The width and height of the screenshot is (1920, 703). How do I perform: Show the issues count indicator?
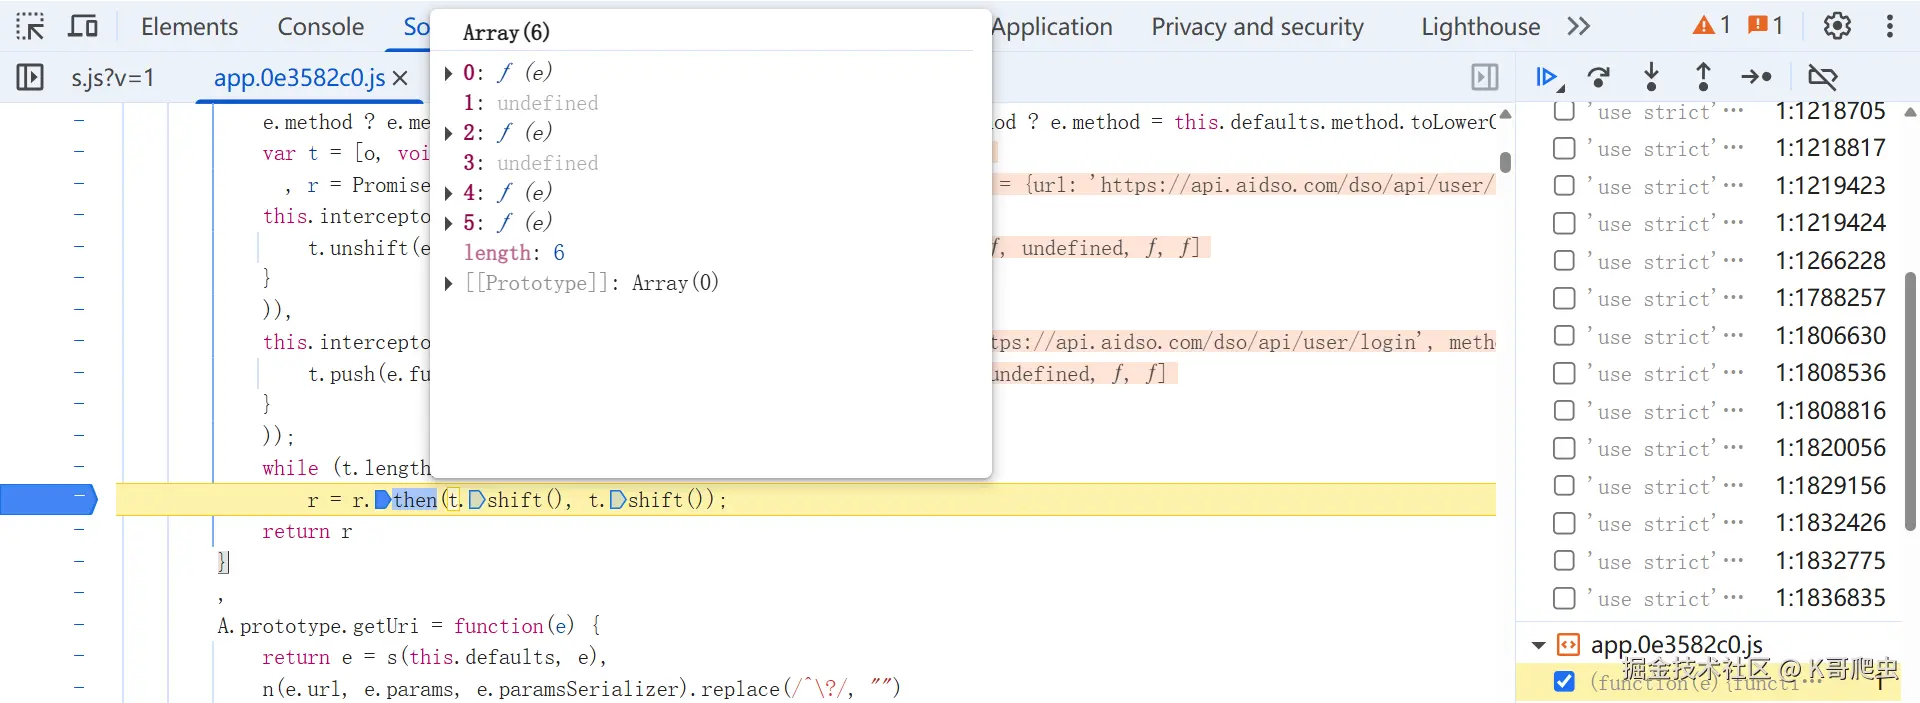point(1765,26)
